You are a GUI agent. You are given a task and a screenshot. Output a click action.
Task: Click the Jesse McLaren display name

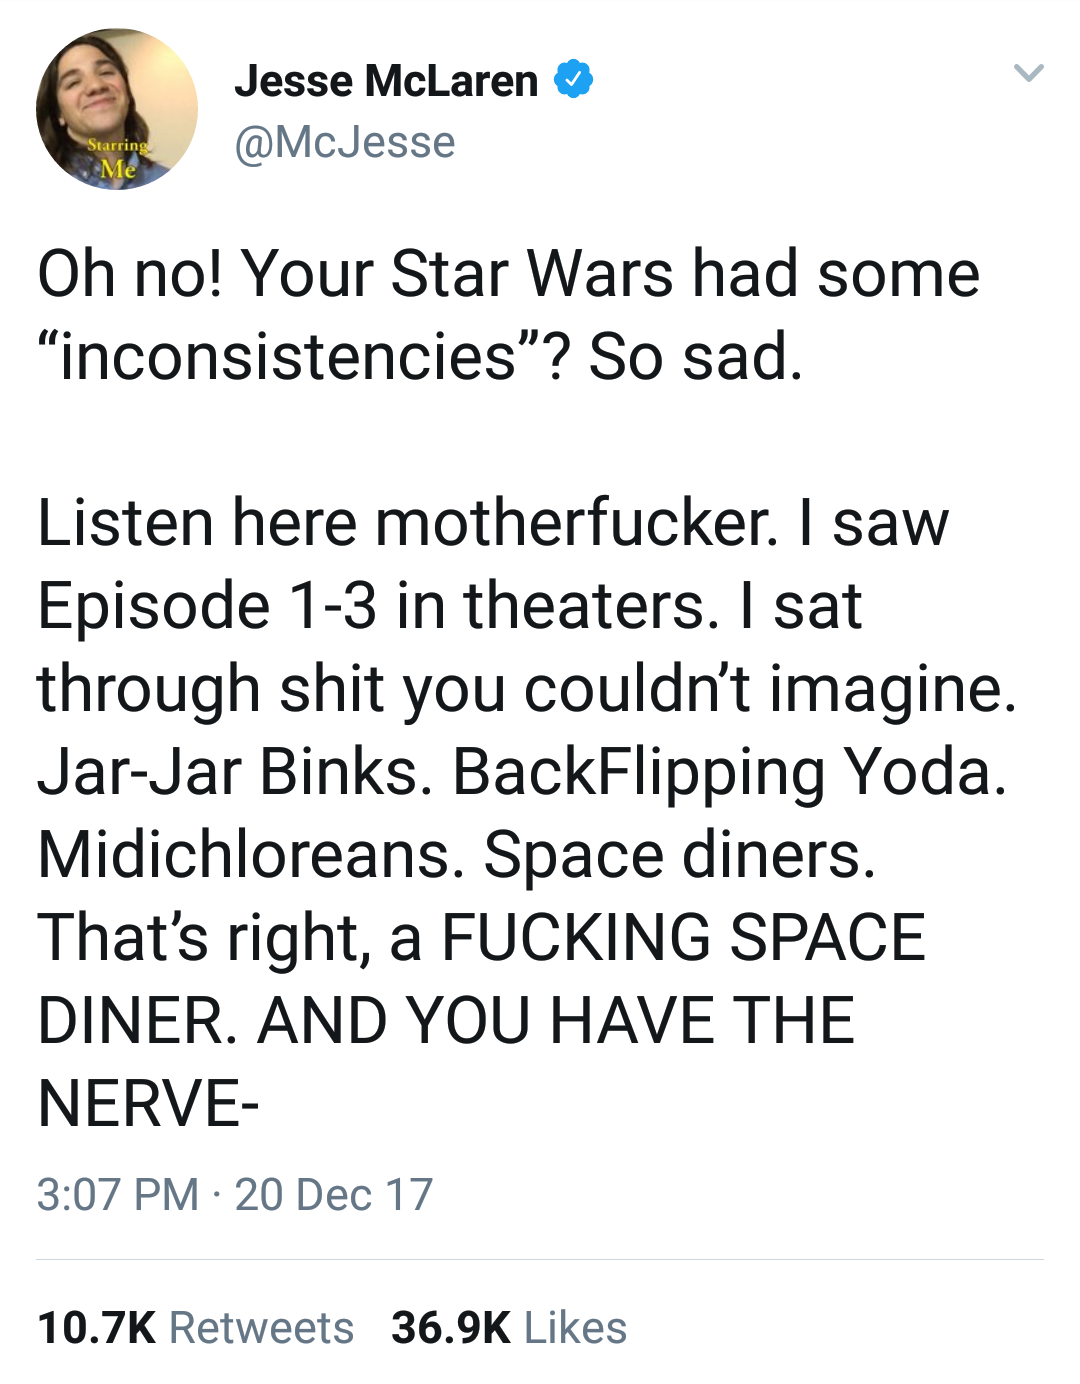coord(386,81)
